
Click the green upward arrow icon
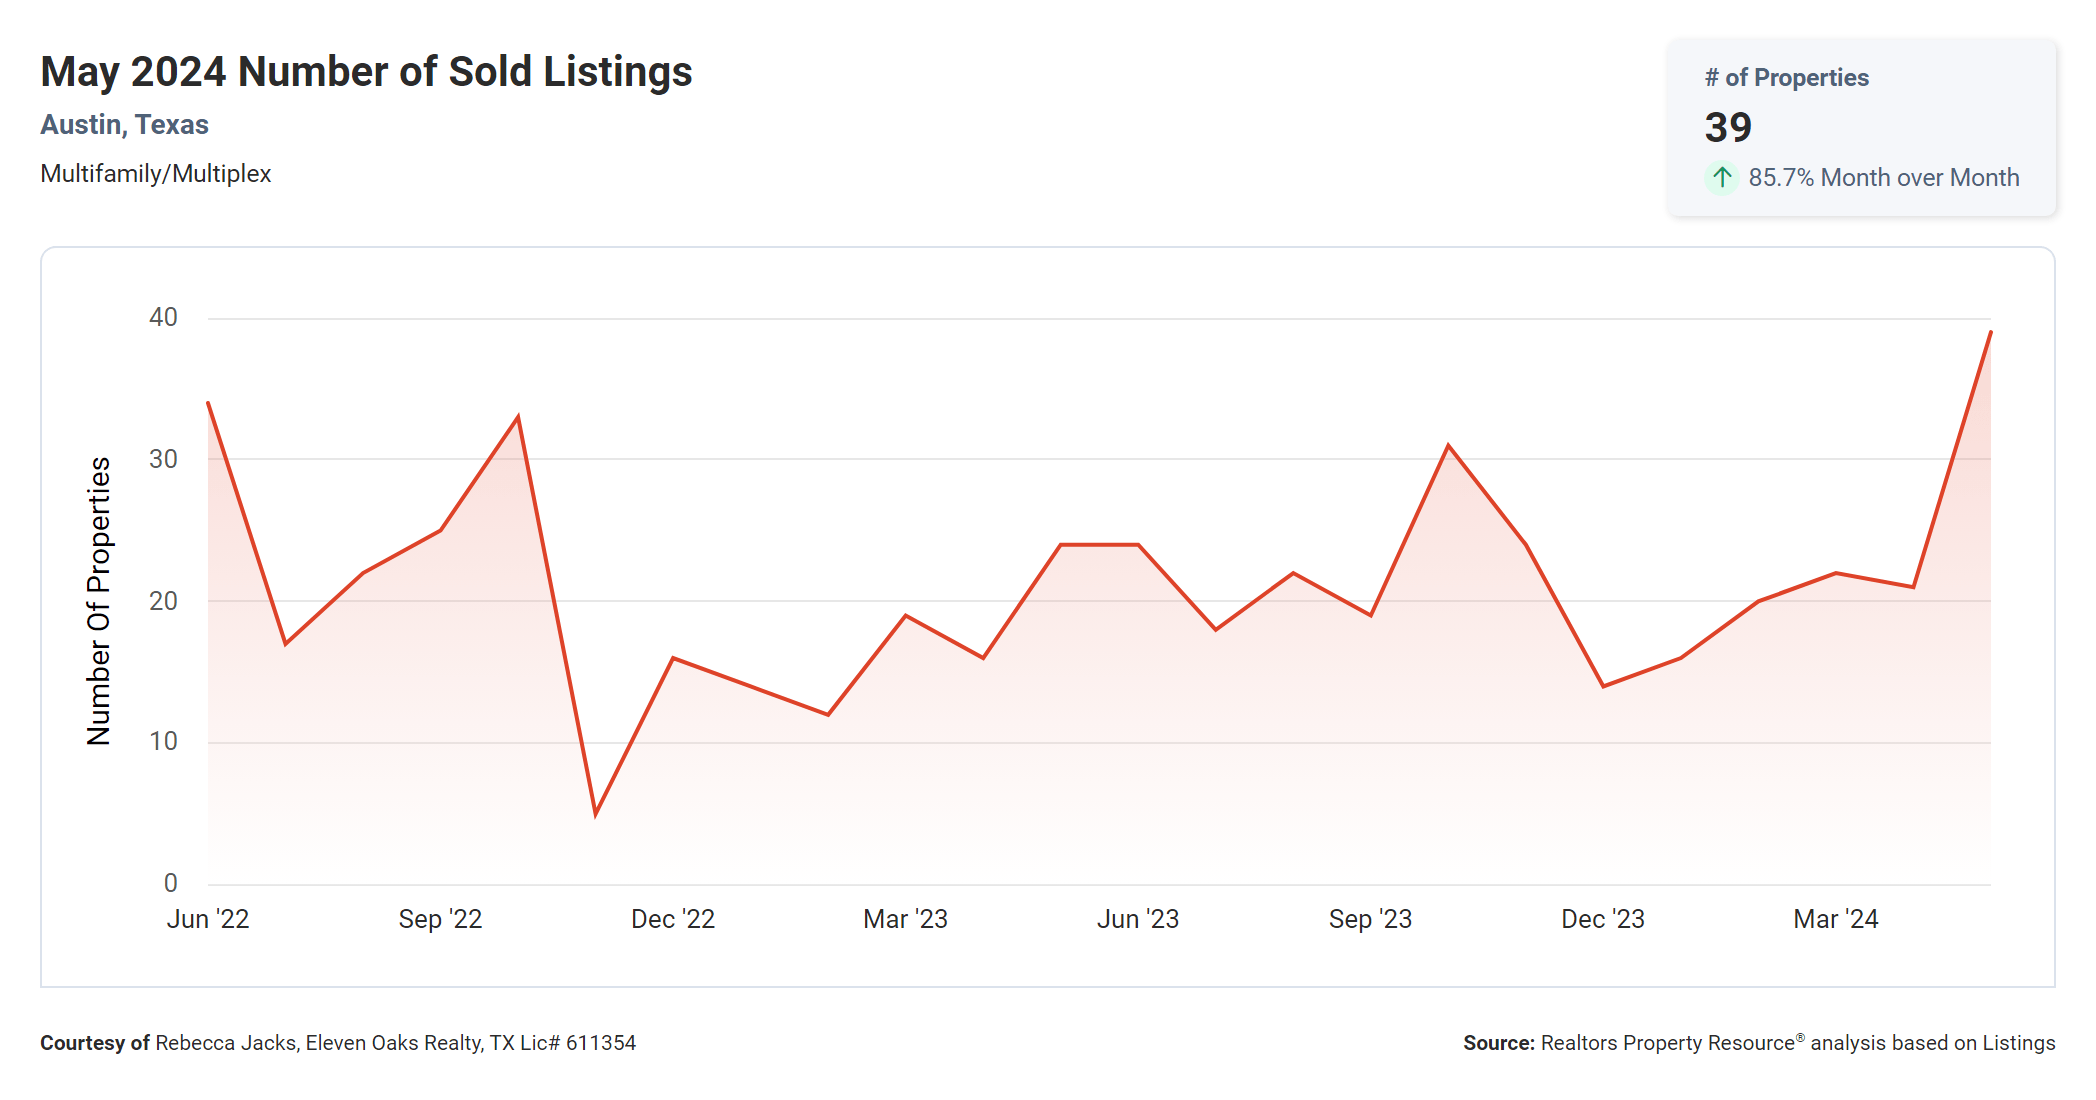(x=1721, y=178)
